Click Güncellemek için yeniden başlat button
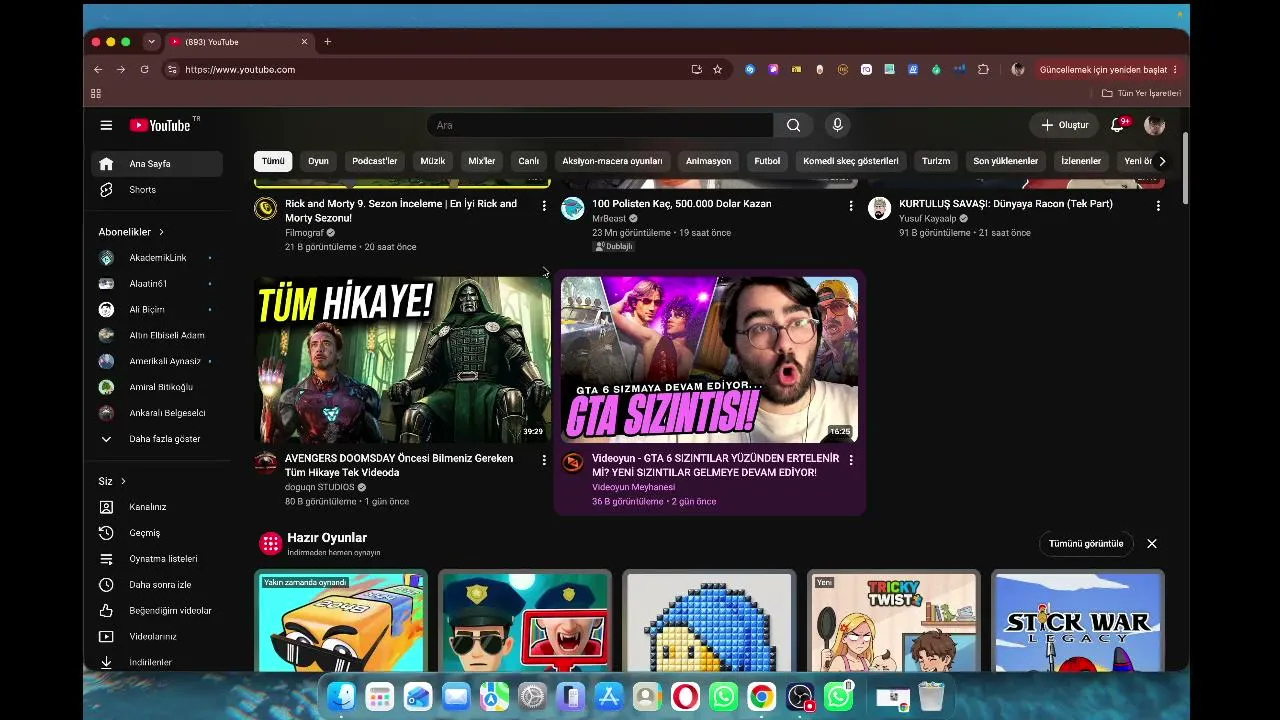Screen dimensions: 1280x720 [1109, 70]
